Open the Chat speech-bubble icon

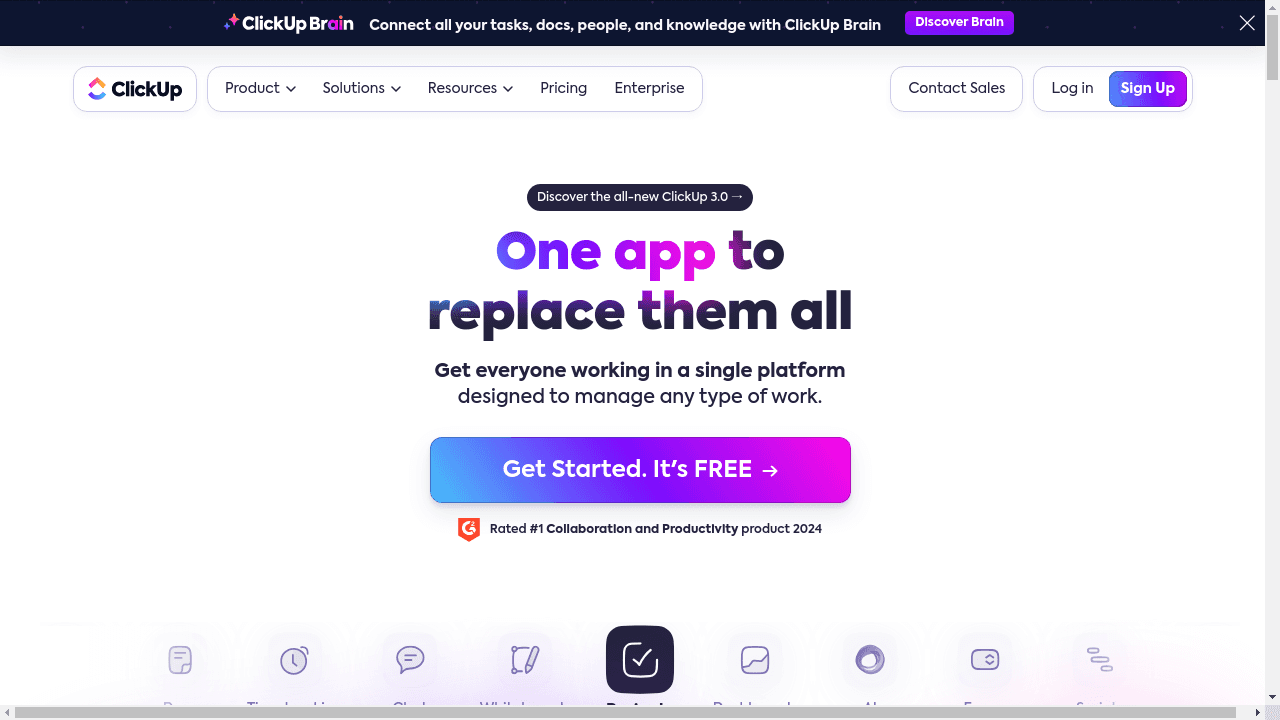410,660
